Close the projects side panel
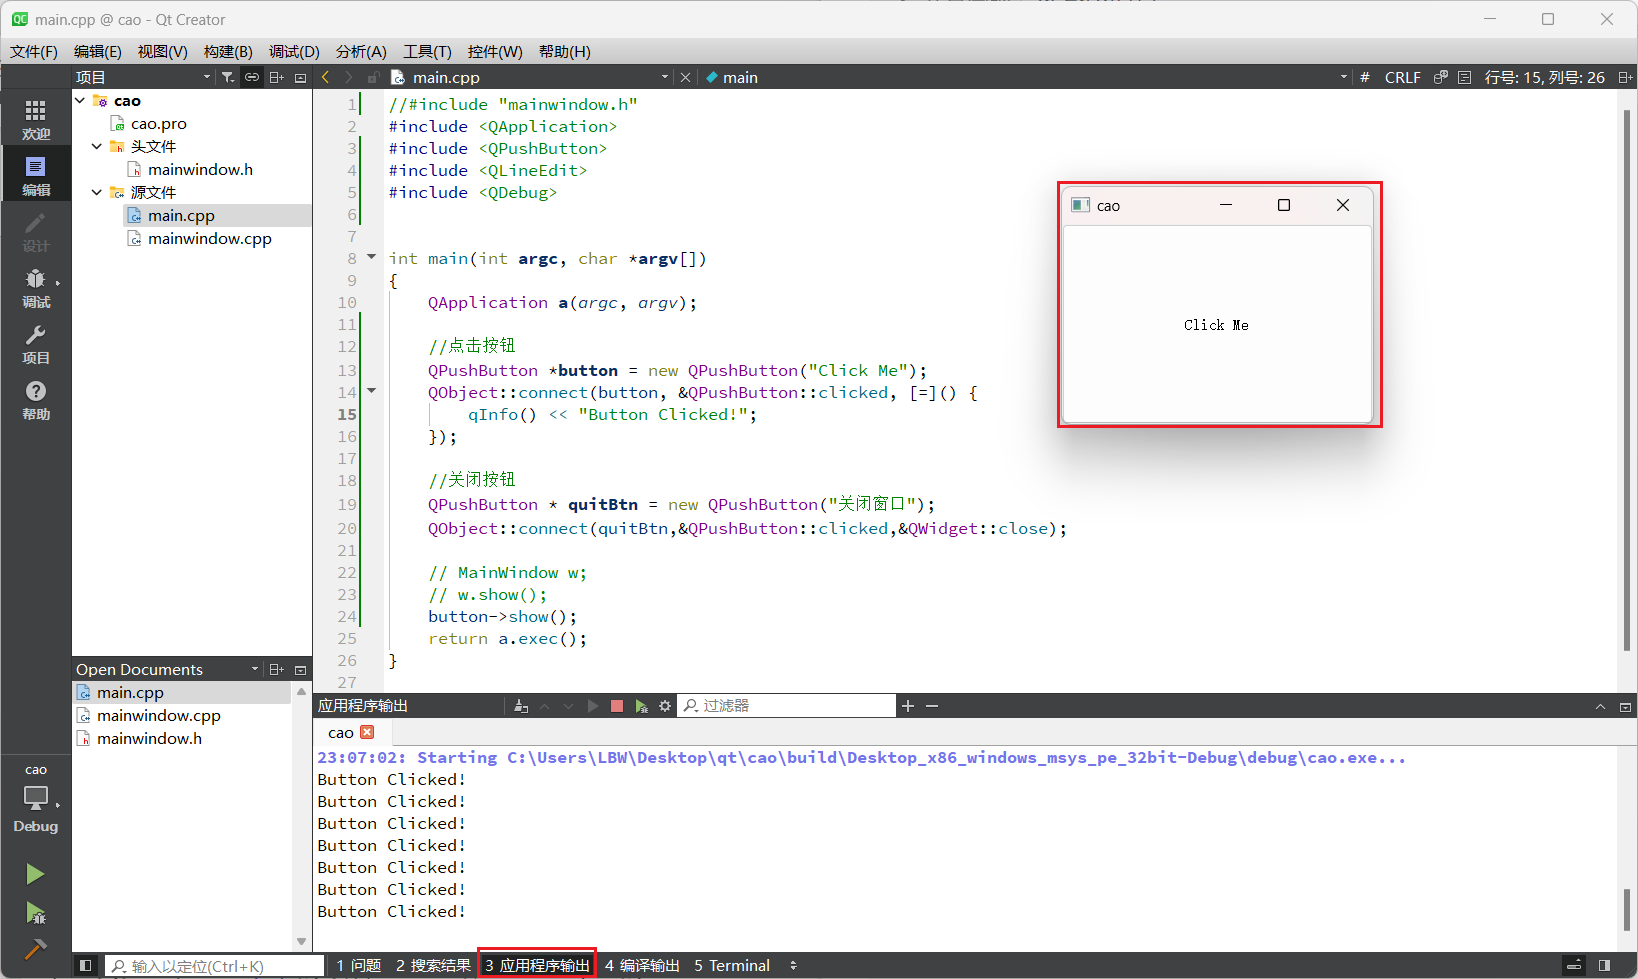Viewport: 1638px width, 979px height. click(300, 77)
